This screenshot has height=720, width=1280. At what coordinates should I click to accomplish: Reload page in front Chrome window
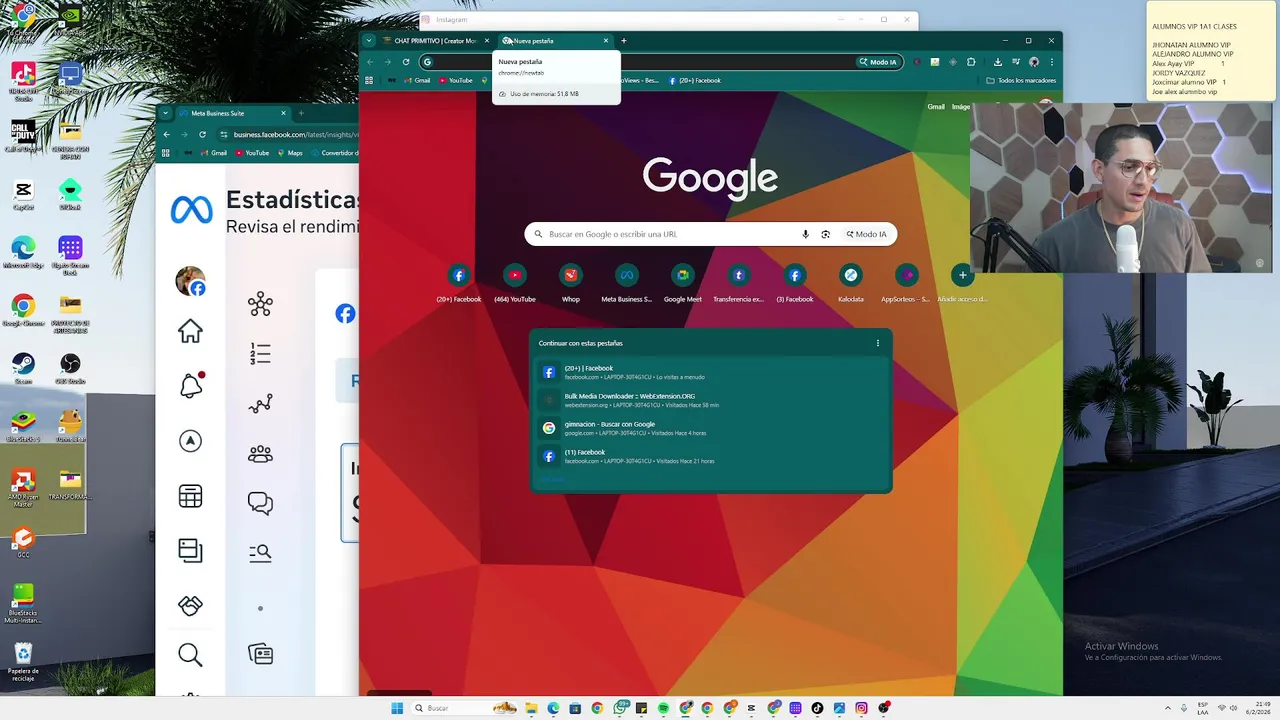[x=406, y=62]
